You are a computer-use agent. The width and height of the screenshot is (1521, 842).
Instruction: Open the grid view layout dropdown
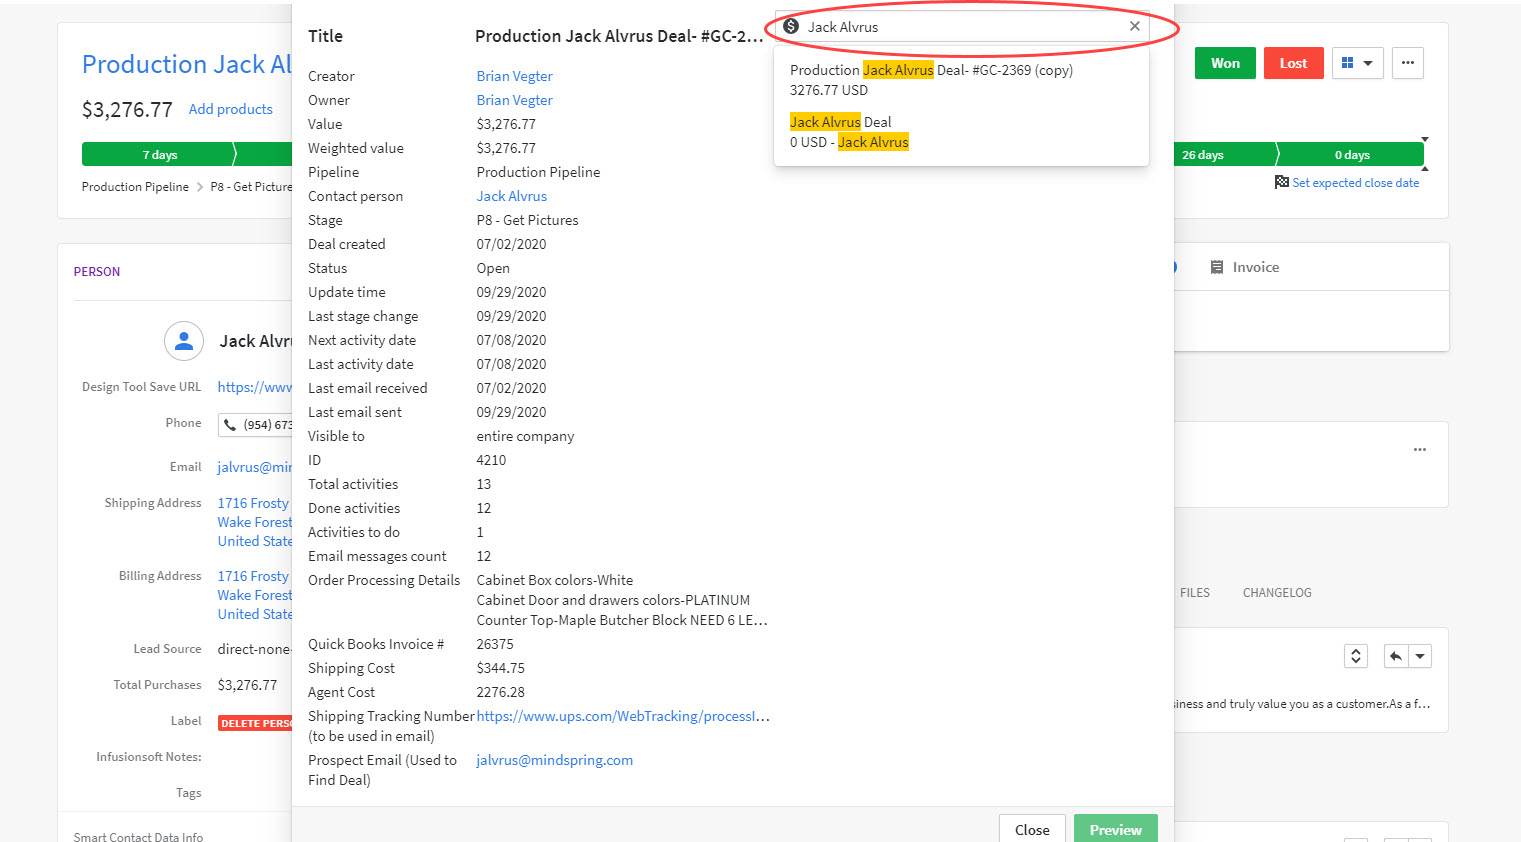pyautogui.click(x=1357, y=63)
